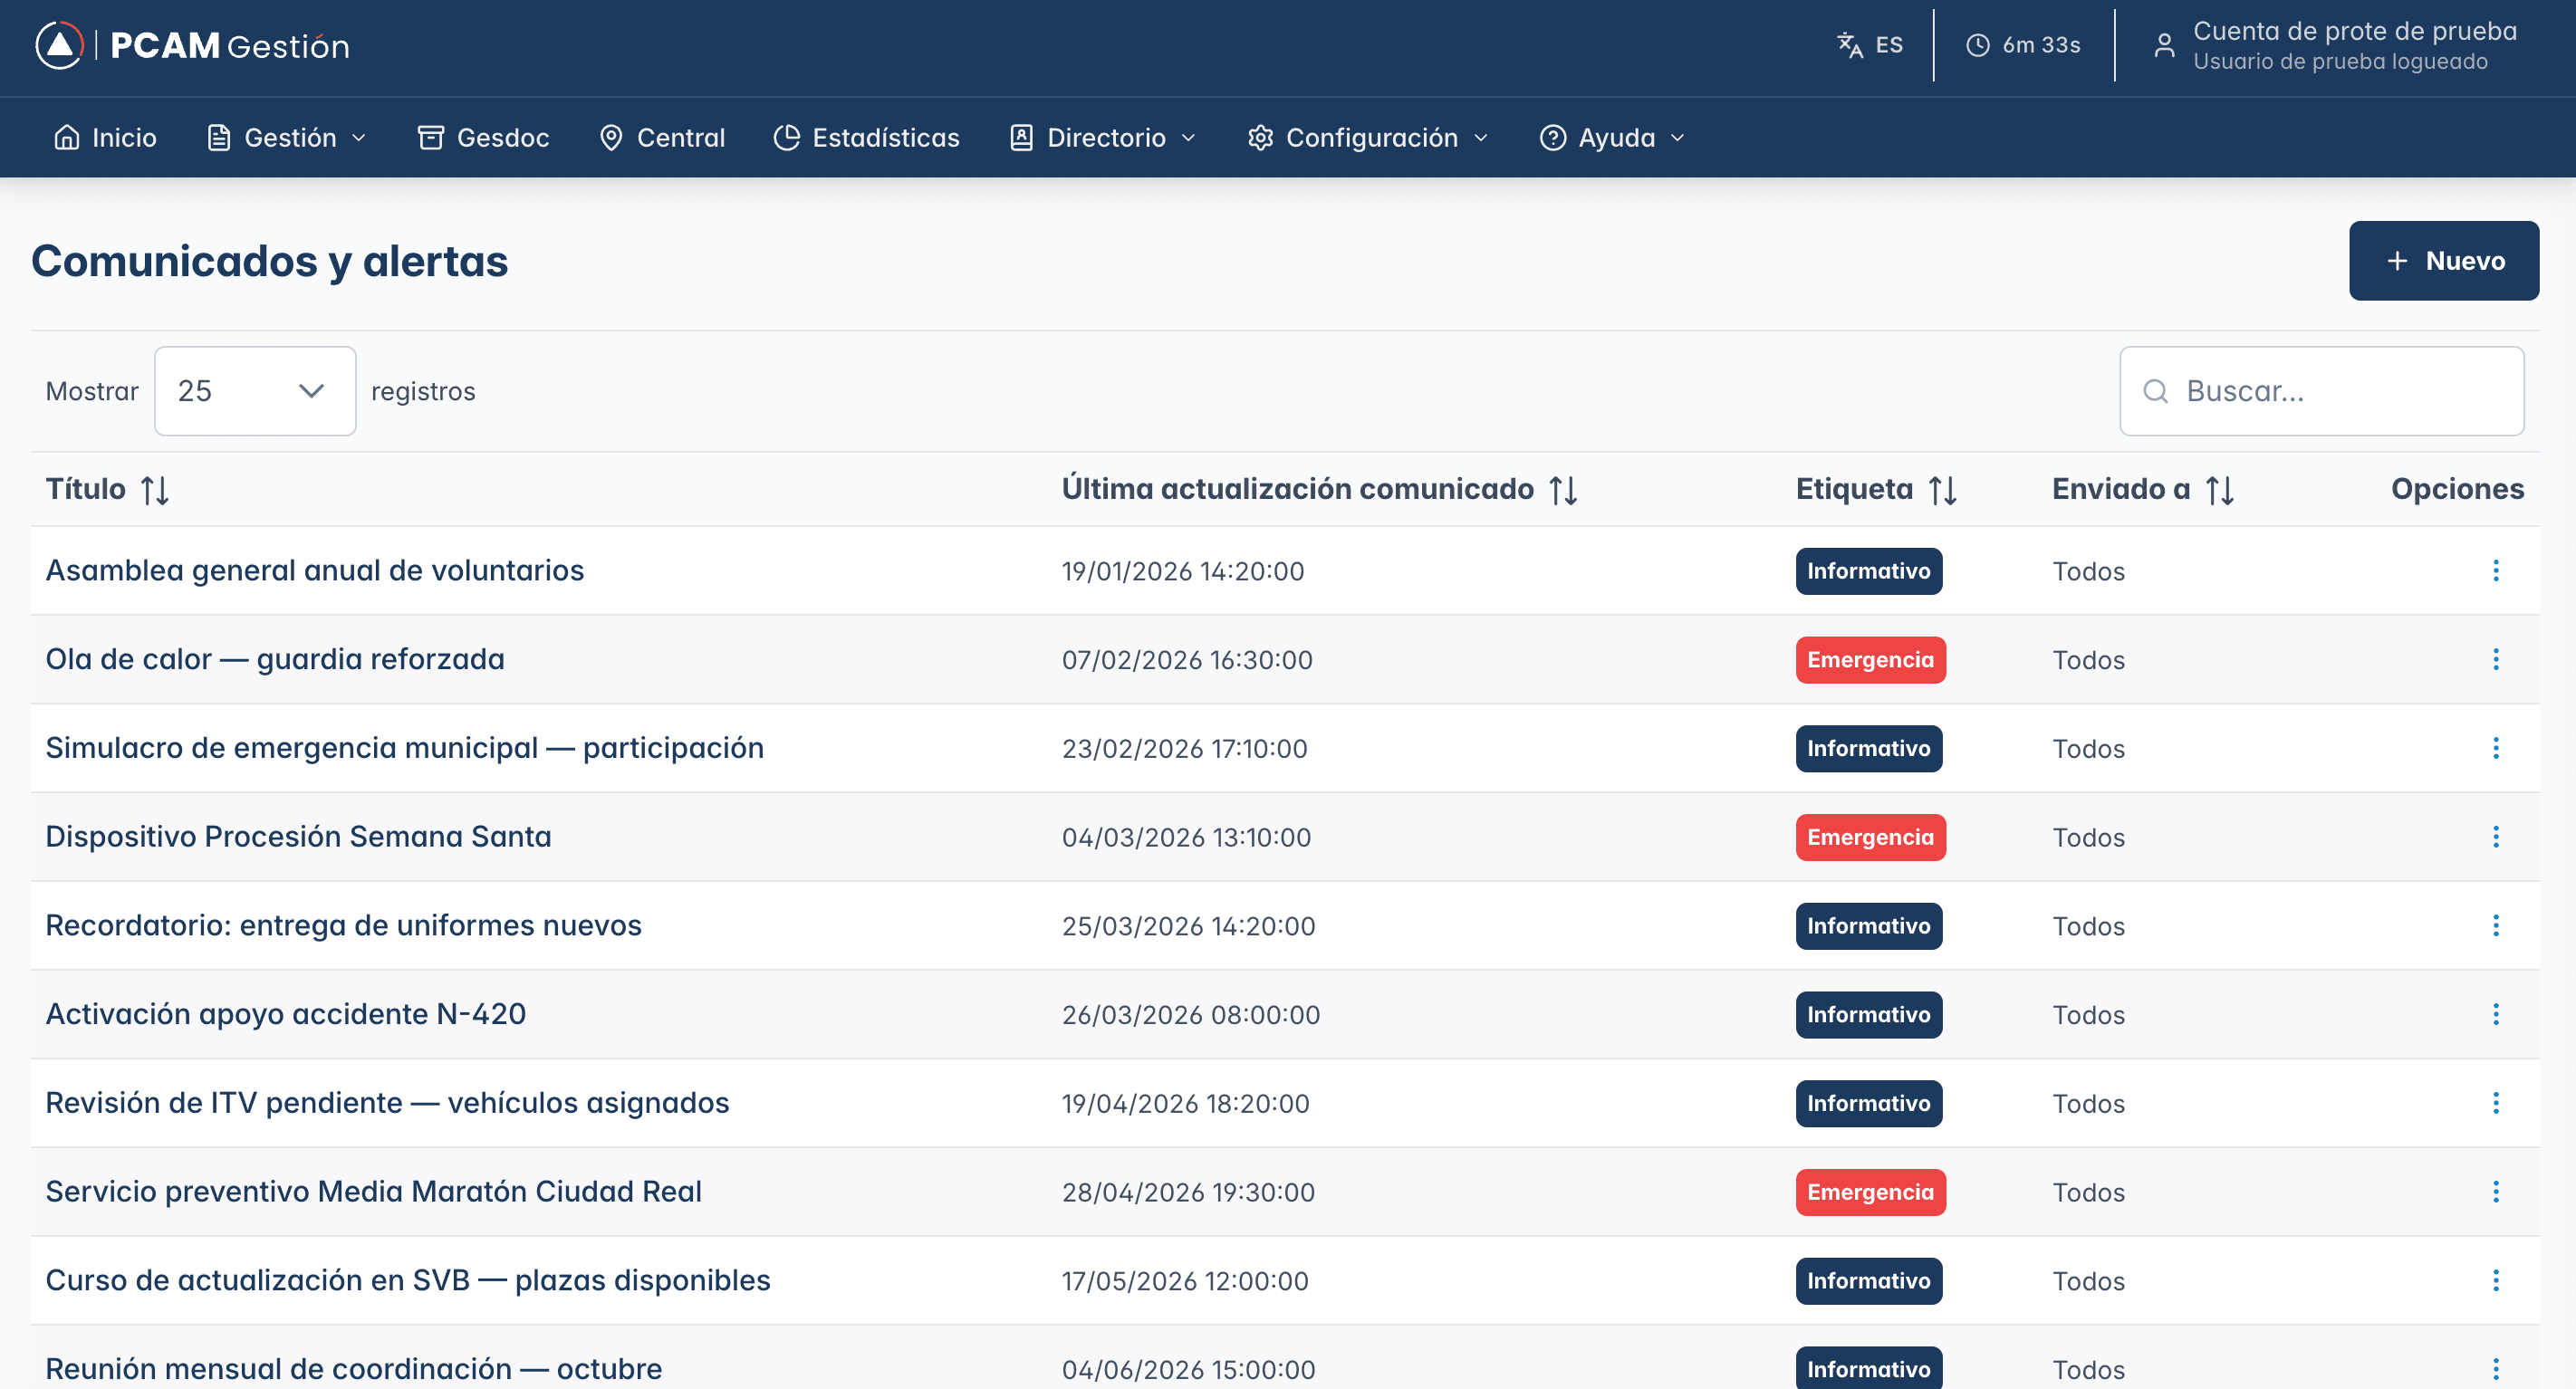Open options for Activación apoyo accidente N-420
Viewport: 2576px width, 1389px height.
(x=2495, y=1015)
